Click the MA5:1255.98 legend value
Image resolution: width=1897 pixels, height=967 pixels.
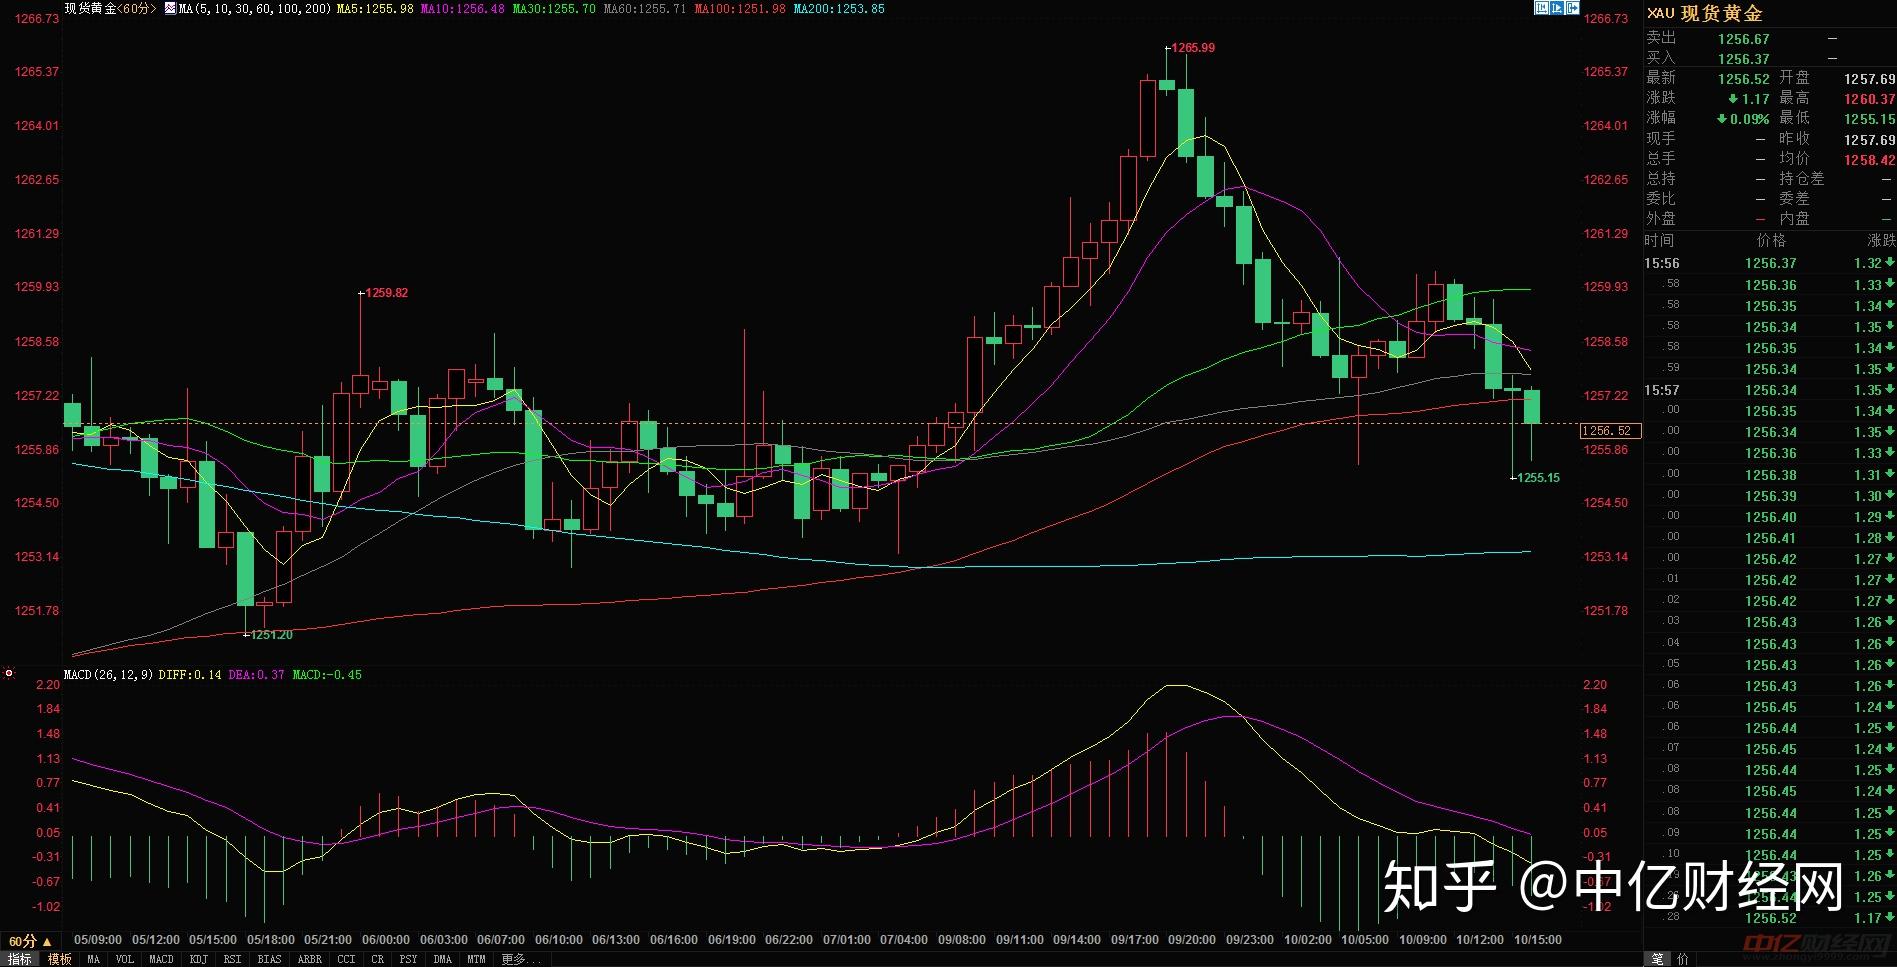375,8
